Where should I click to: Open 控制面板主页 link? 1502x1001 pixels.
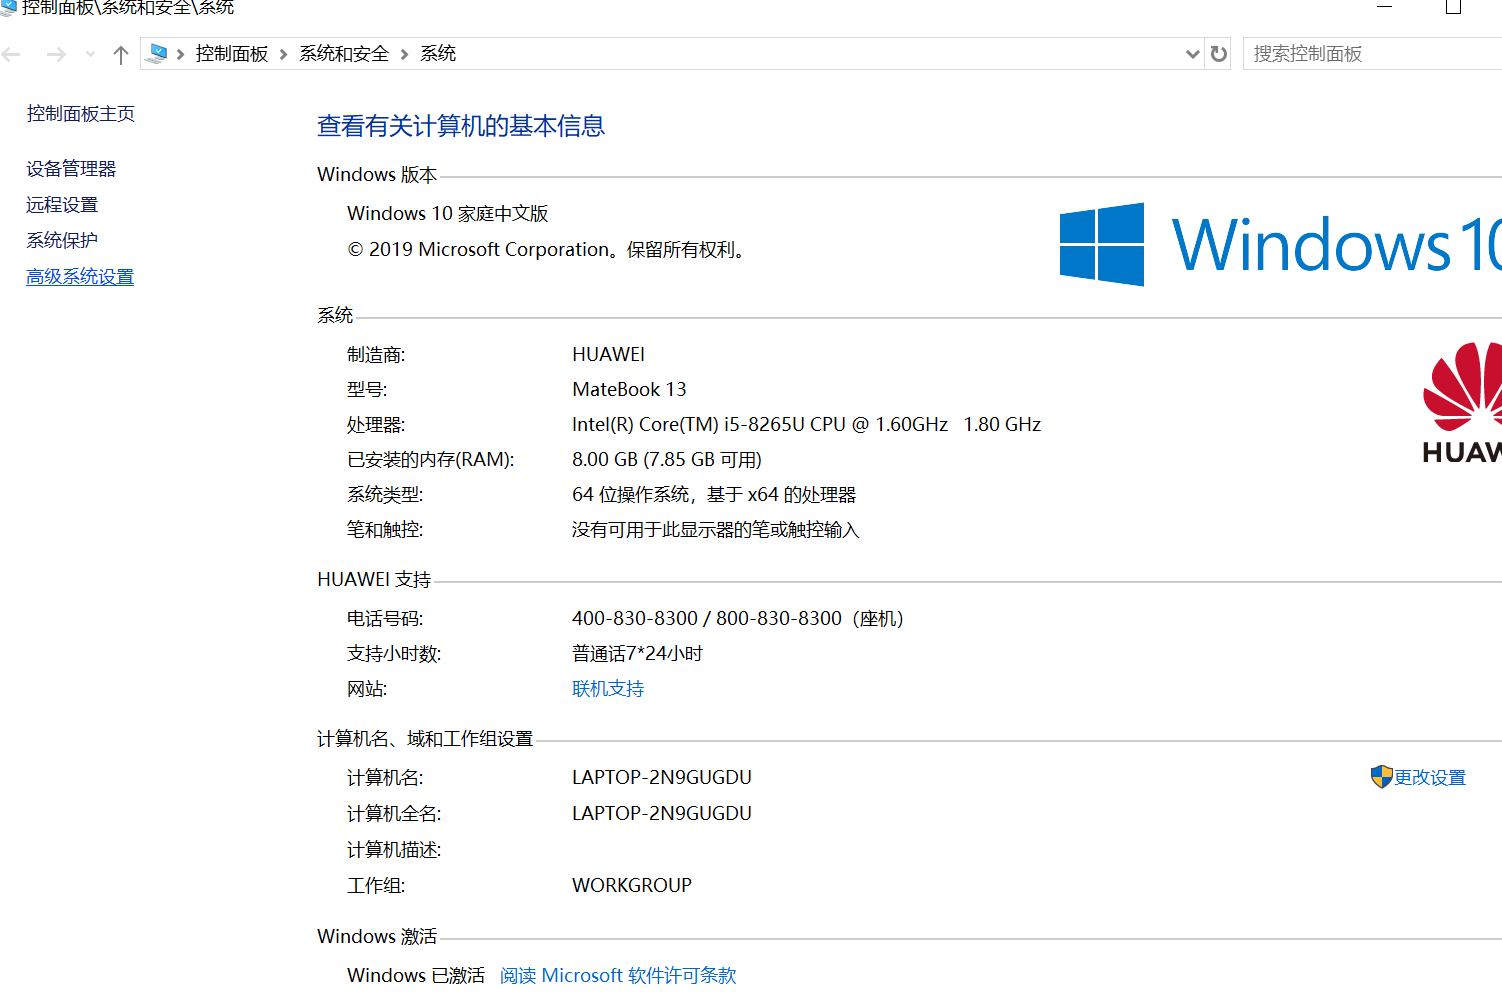pyautogui.click(x=81, y=114)
